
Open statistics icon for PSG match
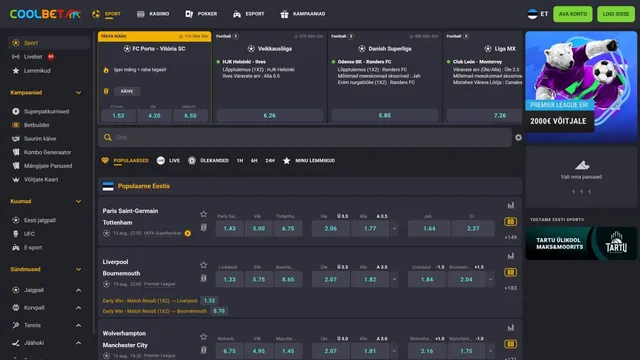(511, 205)
